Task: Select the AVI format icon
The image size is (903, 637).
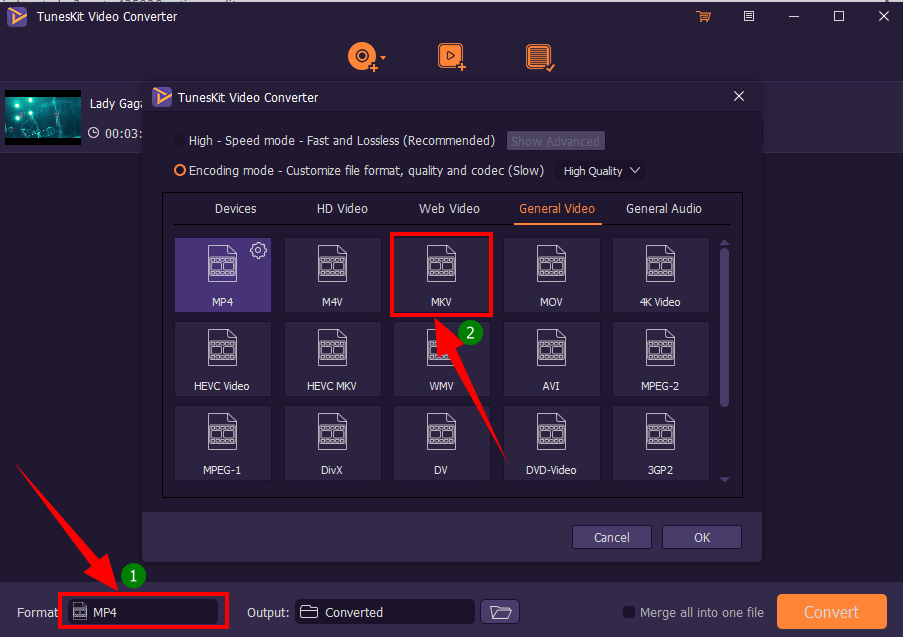Action: pyautogui.click(x=551, y=358)
